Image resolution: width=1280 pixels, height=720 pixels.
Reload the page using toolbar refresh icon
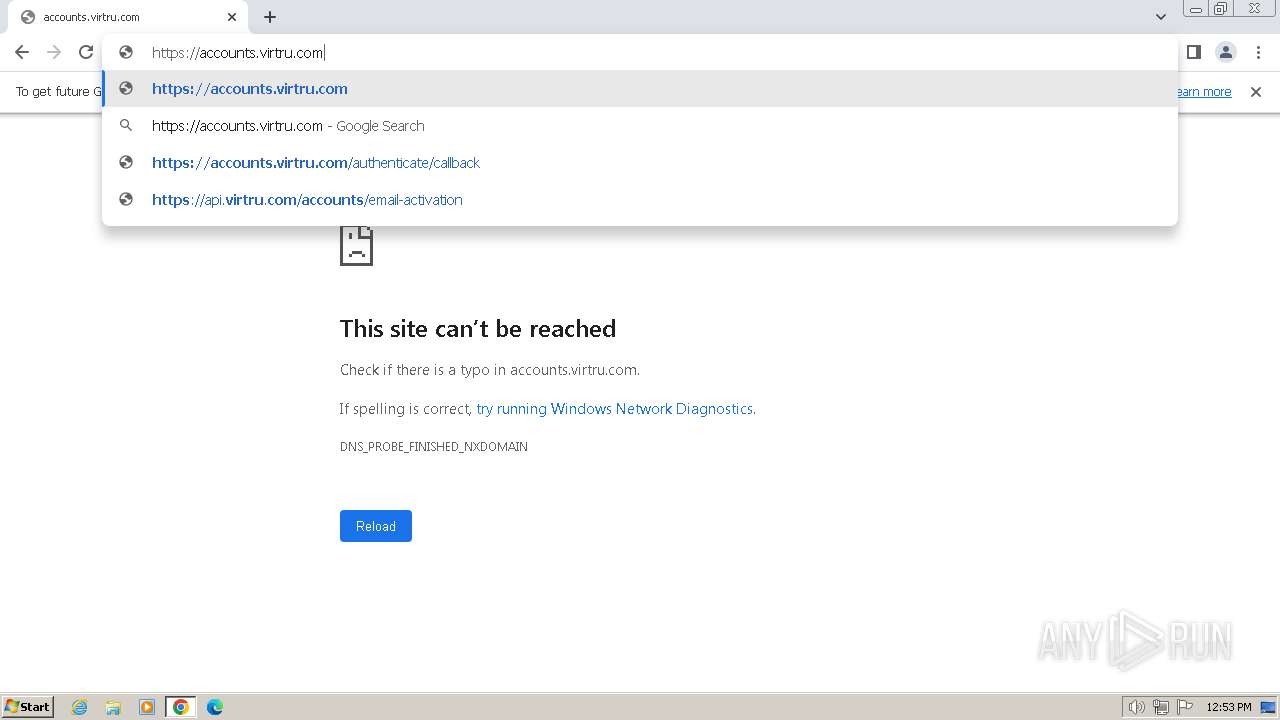coord(86,52)
